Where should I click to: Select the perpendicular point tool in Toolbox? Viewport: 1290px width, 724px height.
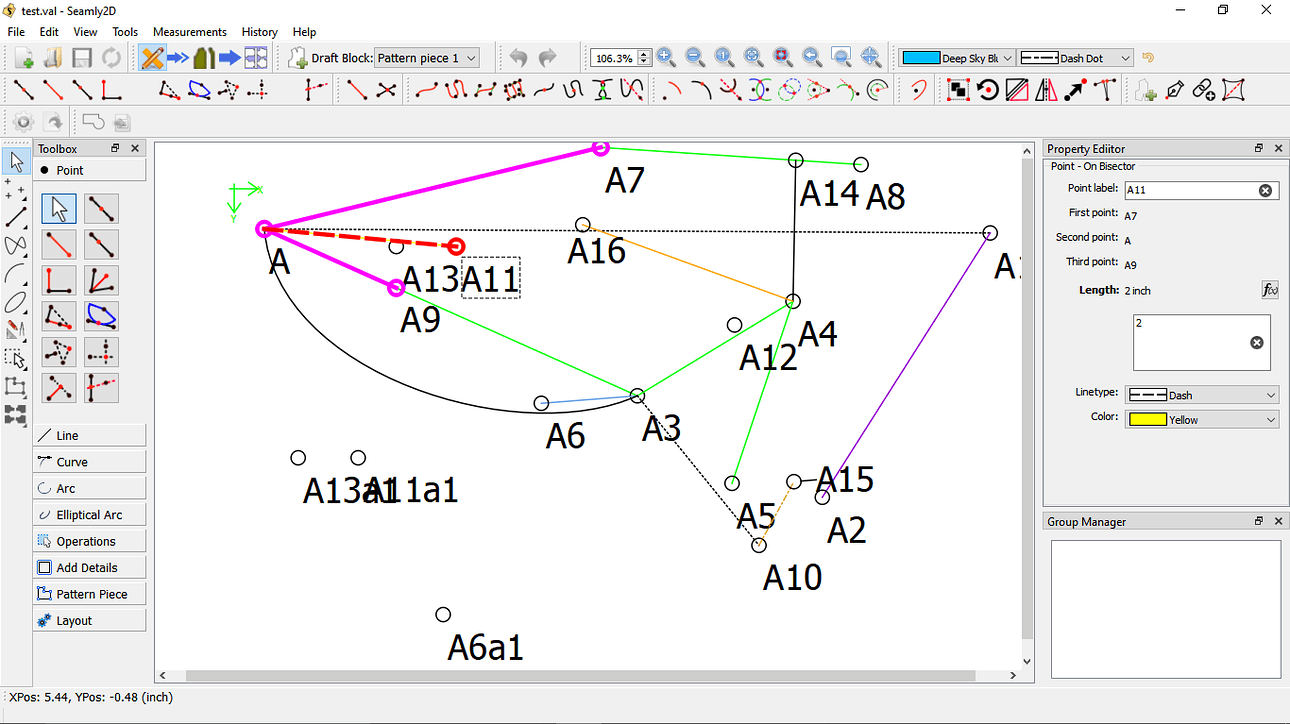point(58,280)
